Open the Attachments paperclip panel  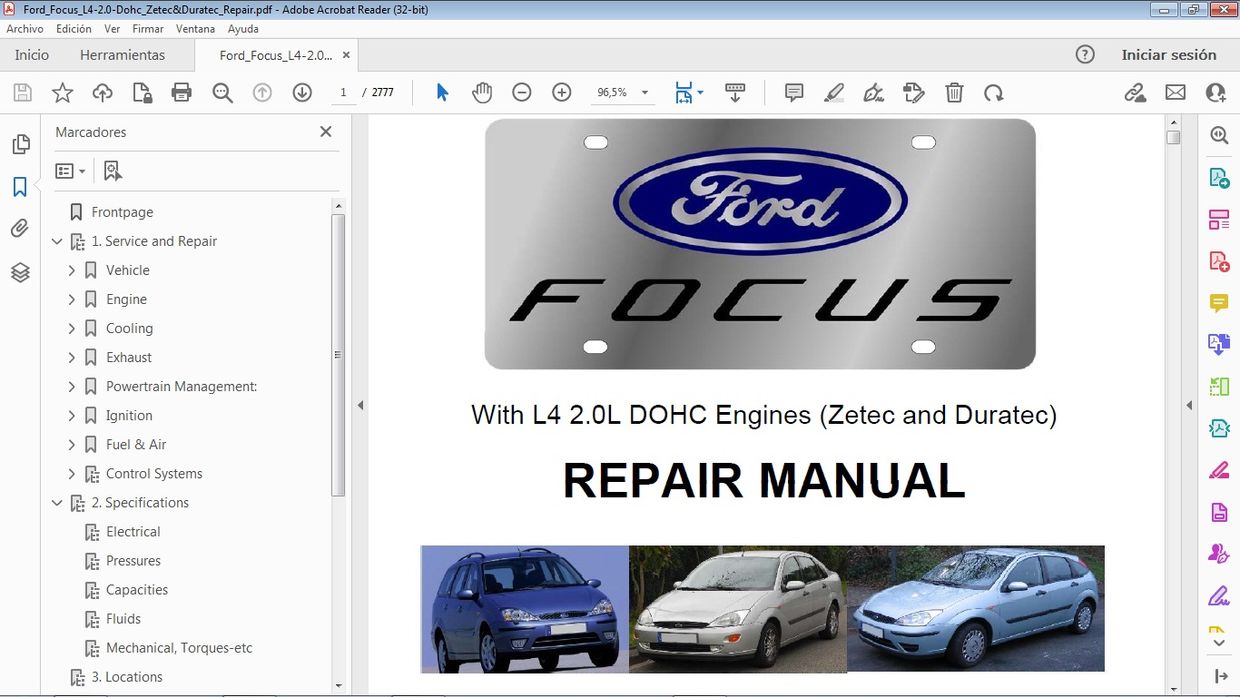(x=20, y=229)
